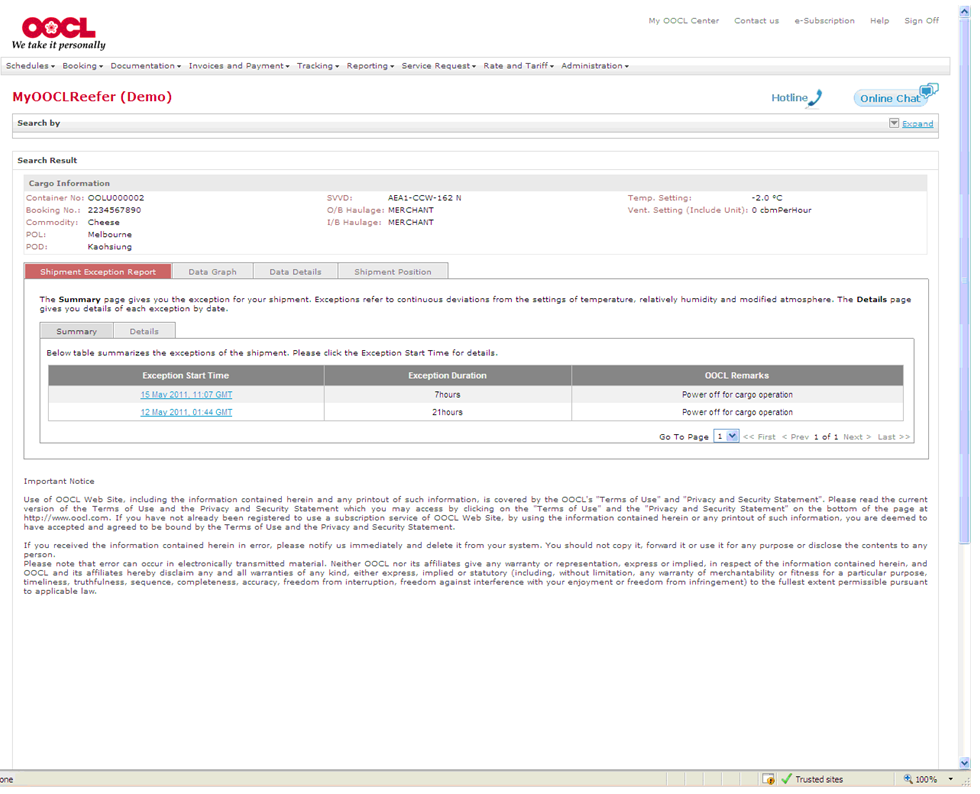Click the zoom magnifier icon in status bar
The height and width of the screenshot is (794, 980).
(x=908, y=779)
